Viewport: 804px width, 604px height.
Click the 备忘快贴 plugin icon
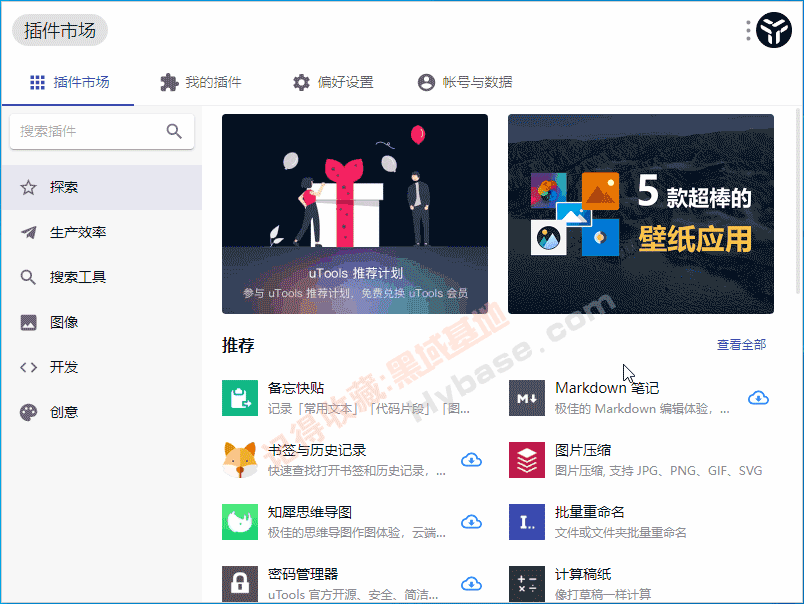click(240, 398)
